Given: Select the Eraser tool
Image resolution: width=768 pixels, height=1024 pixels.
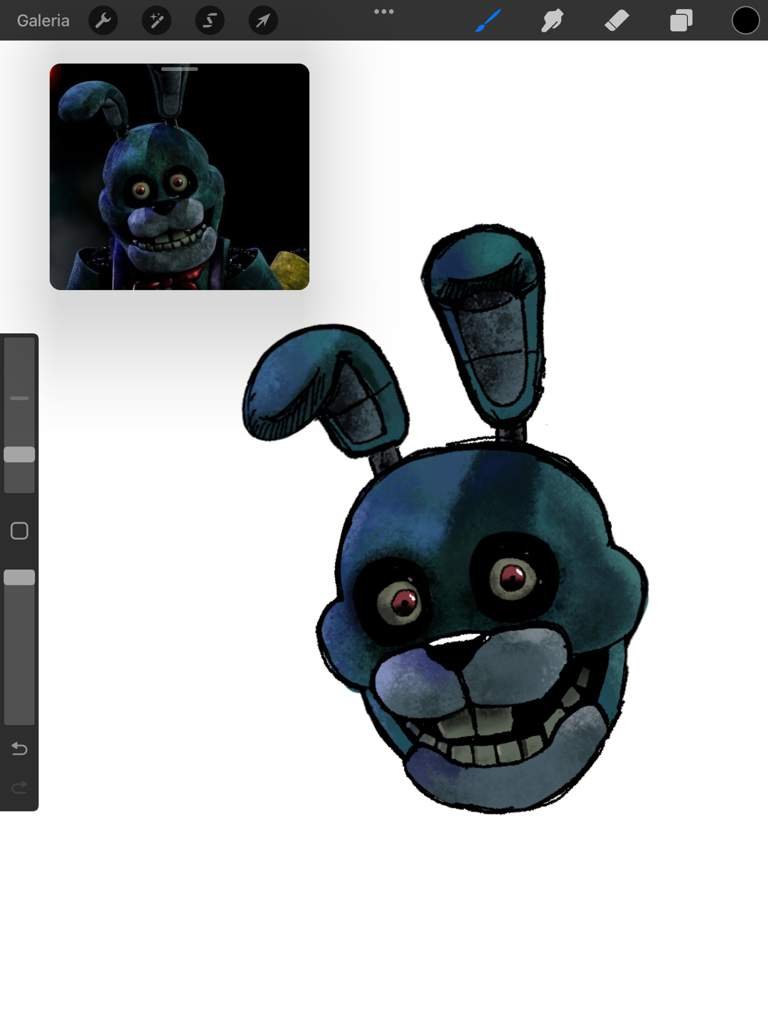Looking at the screenshot, I should tap(616, 21).
